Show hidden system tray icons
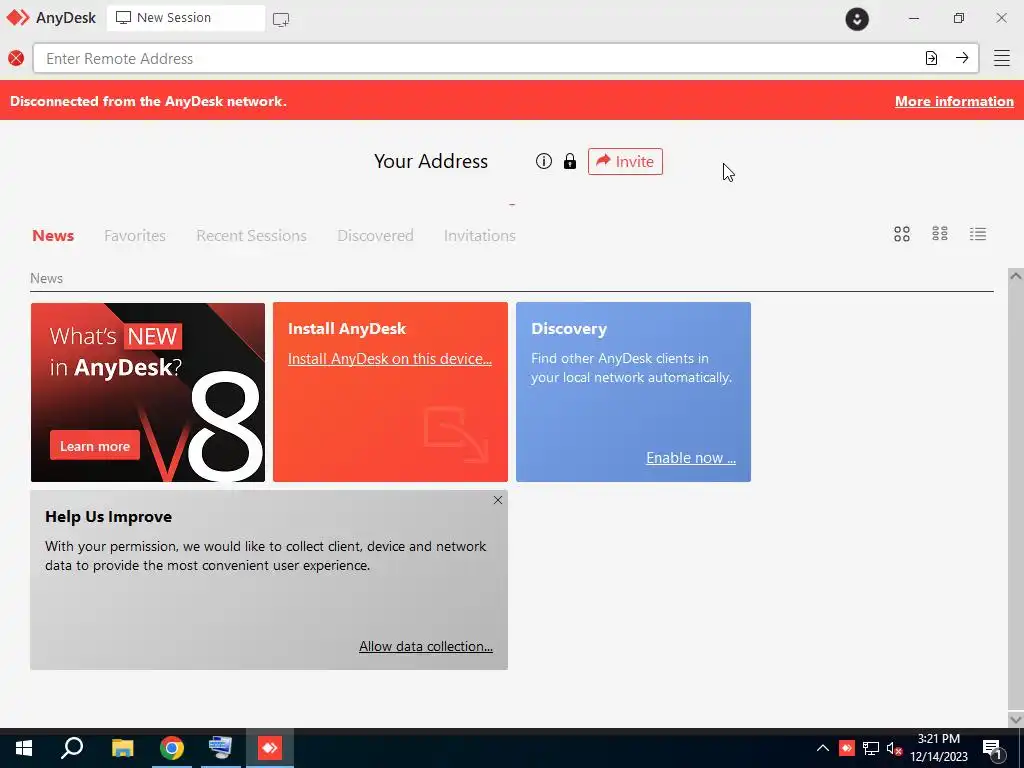This screenshot has width=1024, height=768. pyautogui.click(x=823, y=748)
